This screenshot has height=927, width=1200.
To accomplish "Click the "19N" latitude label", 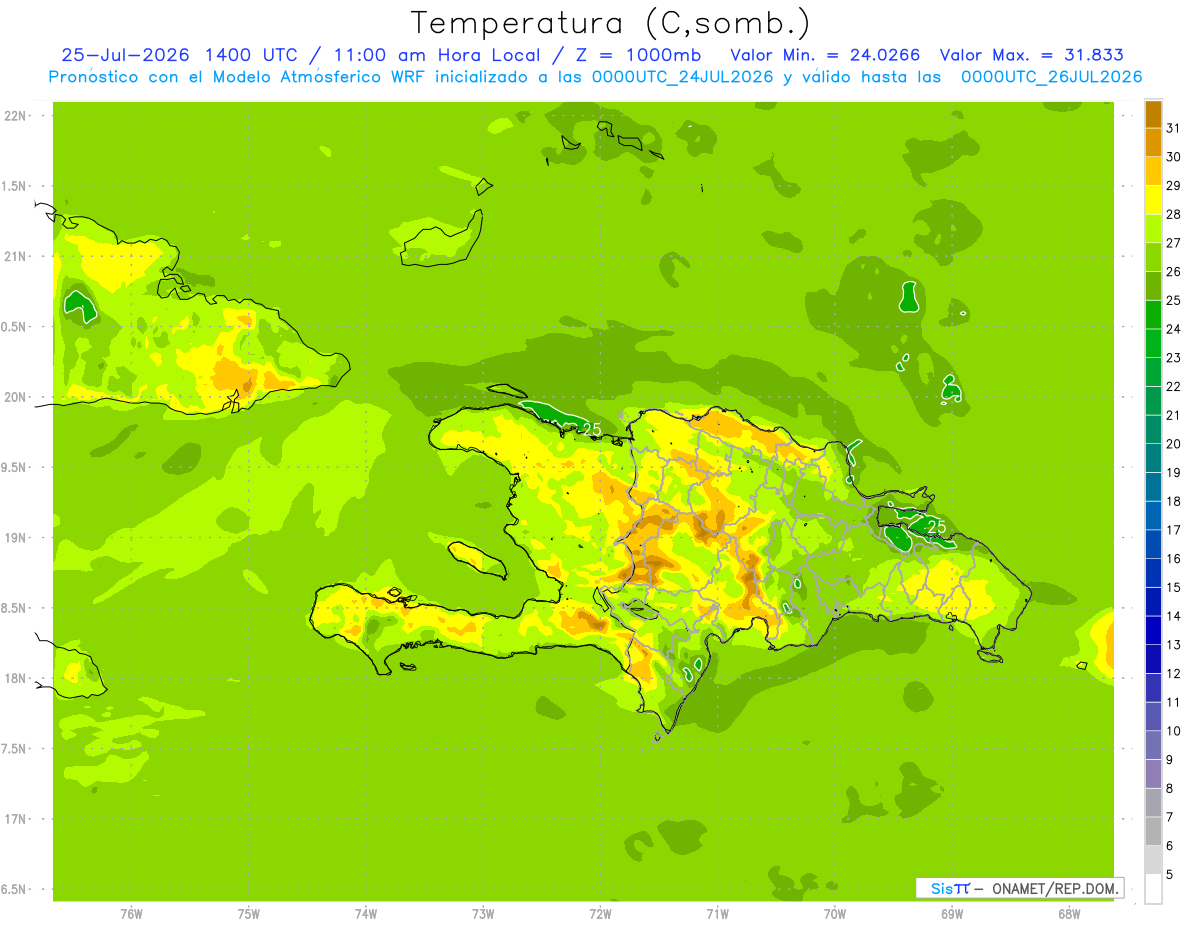I will click(15, 538).
